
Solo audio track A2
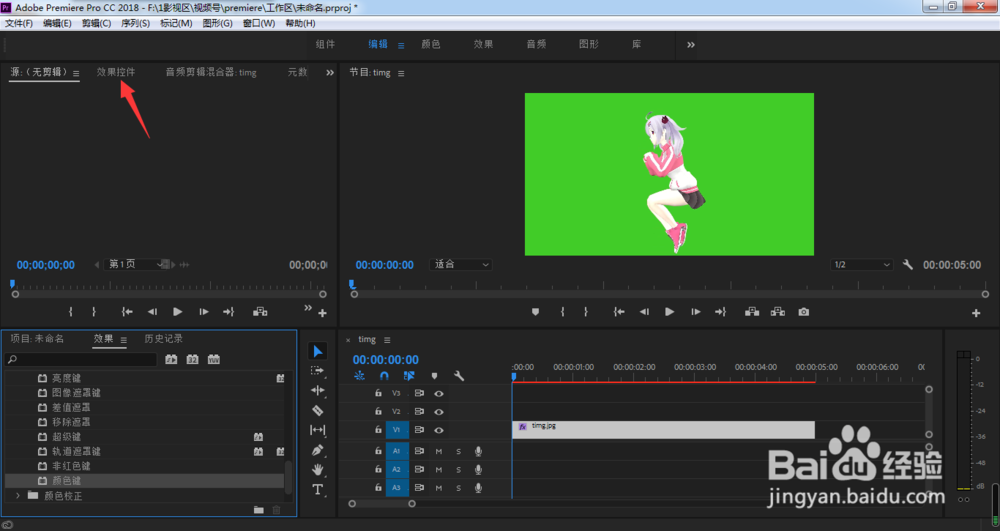[458, 470]
